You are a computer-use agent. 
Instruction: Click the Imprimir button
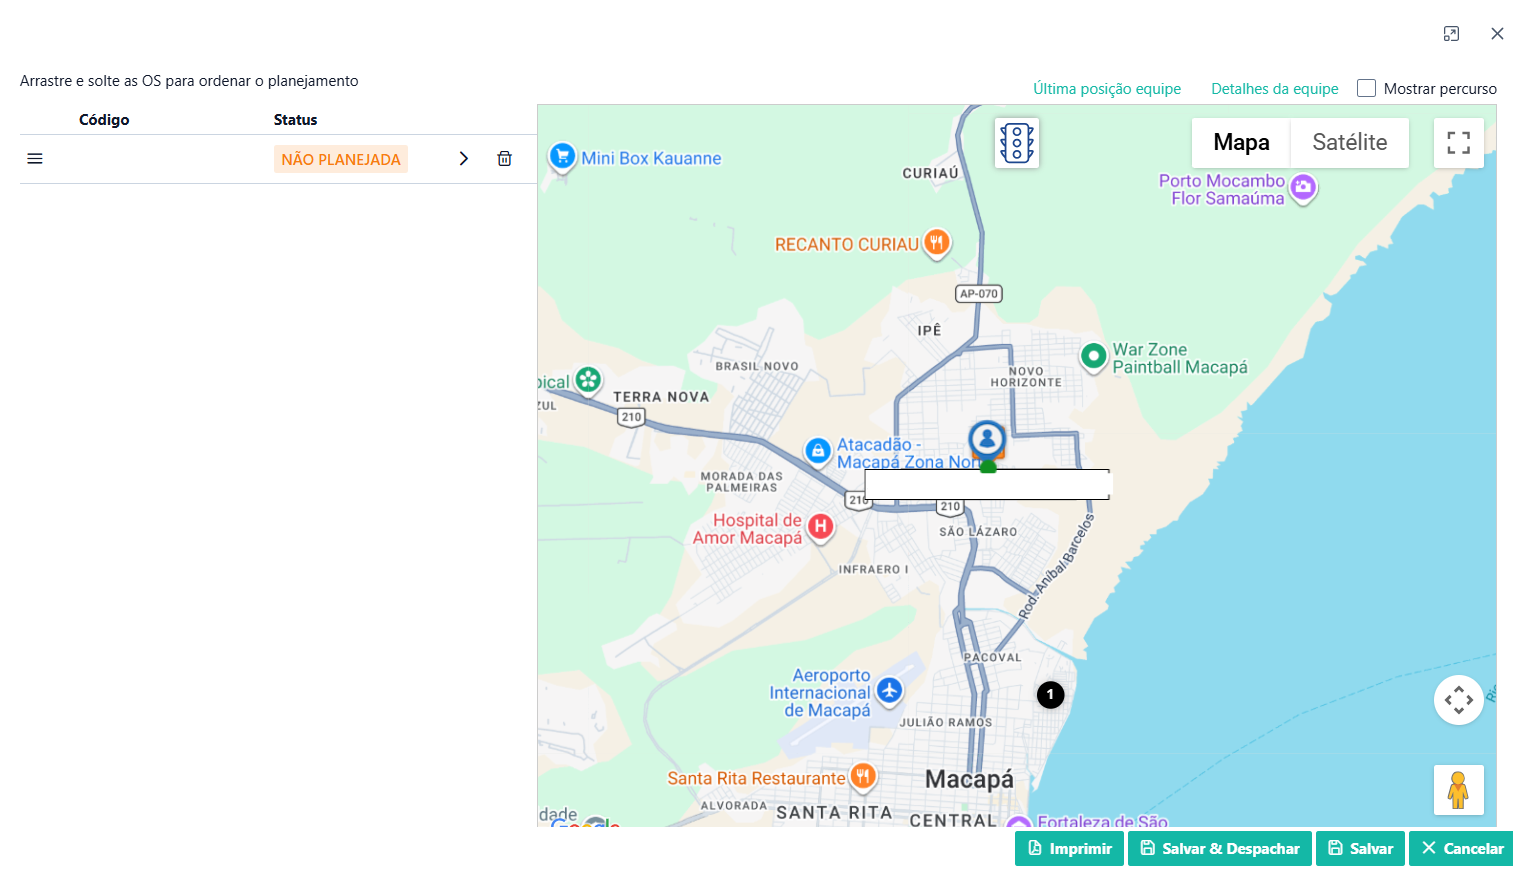[1069, 848]
